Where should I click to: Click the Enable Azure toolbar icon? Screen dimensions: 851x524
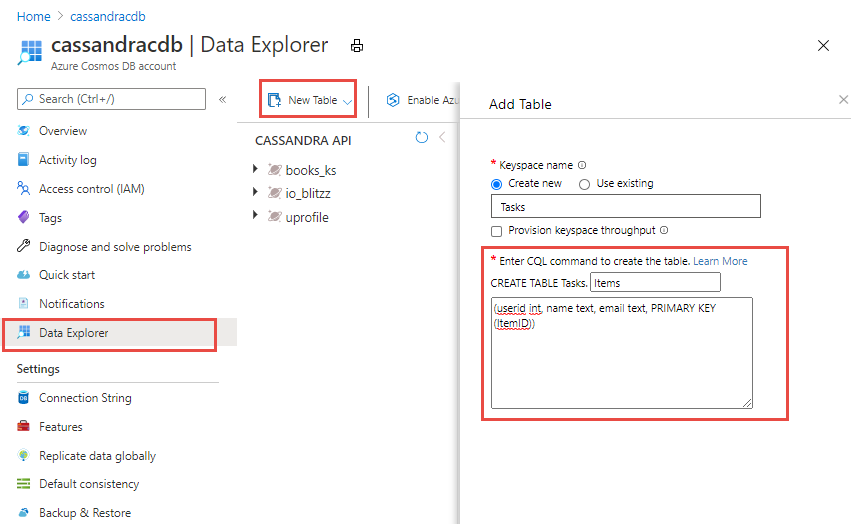coord(393,100)
